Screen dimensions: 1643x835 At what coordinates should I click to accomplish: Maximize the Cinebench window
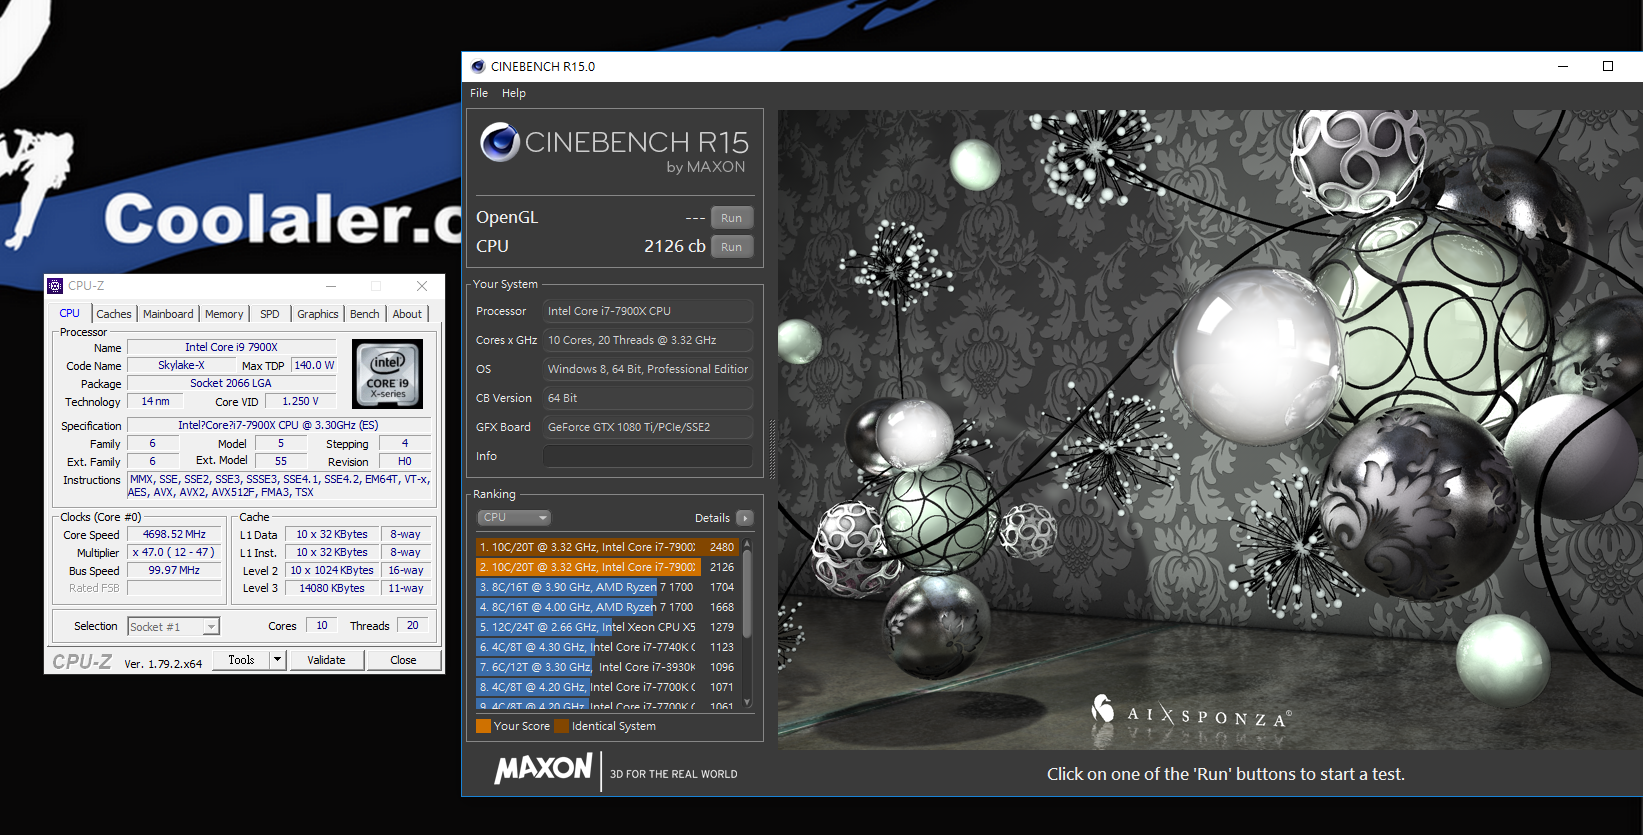coord(1608,66)
